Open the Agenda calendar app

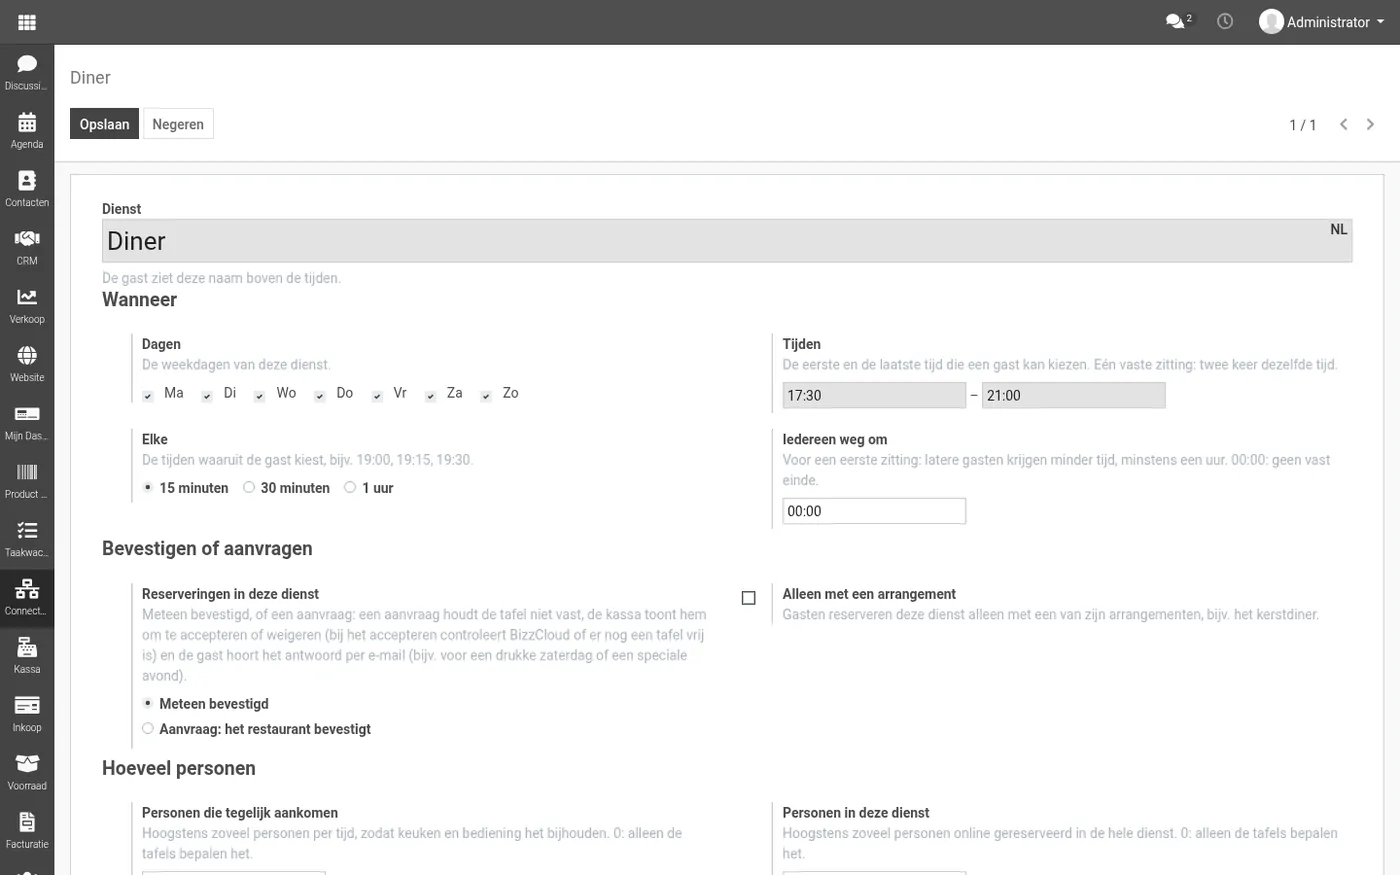27,131
